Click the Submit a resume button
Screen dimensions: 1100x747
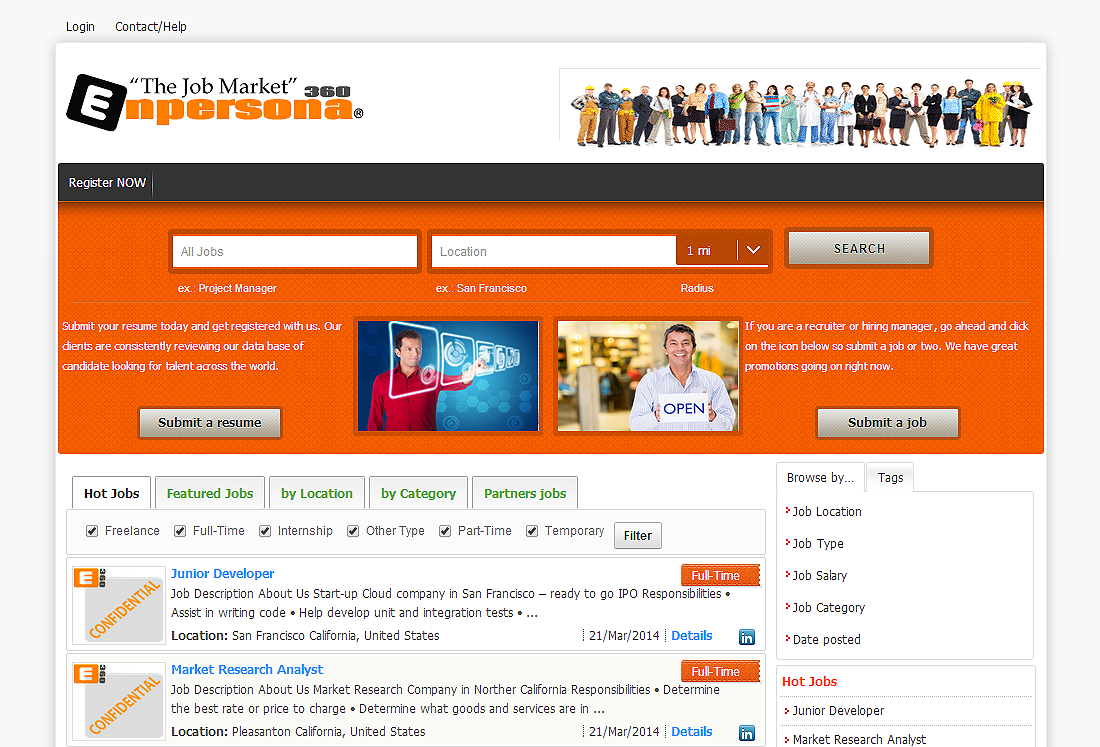[x=210, y=423]
